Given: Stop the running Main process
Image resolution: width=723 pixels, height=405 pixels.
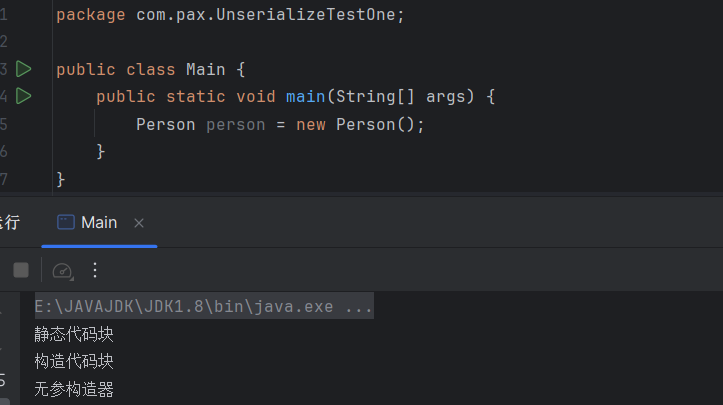Looking at the screenshot, I should [21, 270].
